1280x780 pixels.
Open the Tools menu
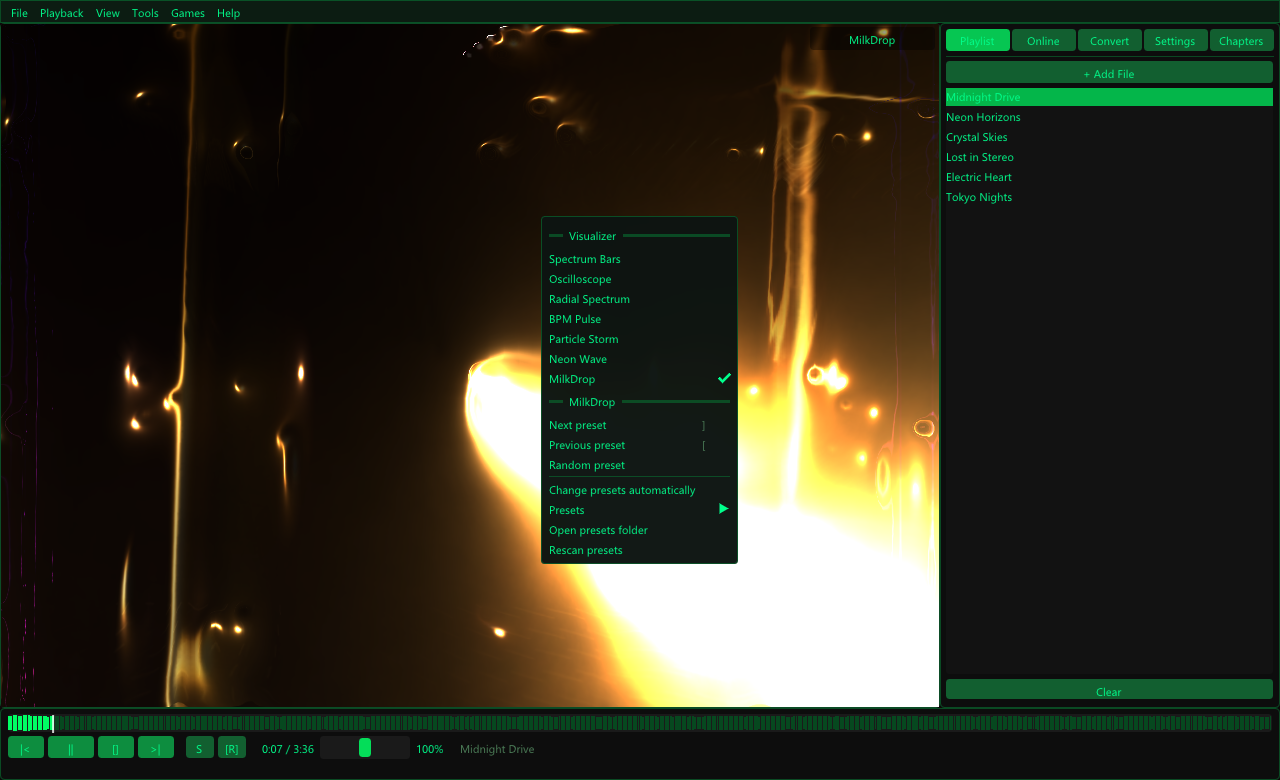[145, 13]
